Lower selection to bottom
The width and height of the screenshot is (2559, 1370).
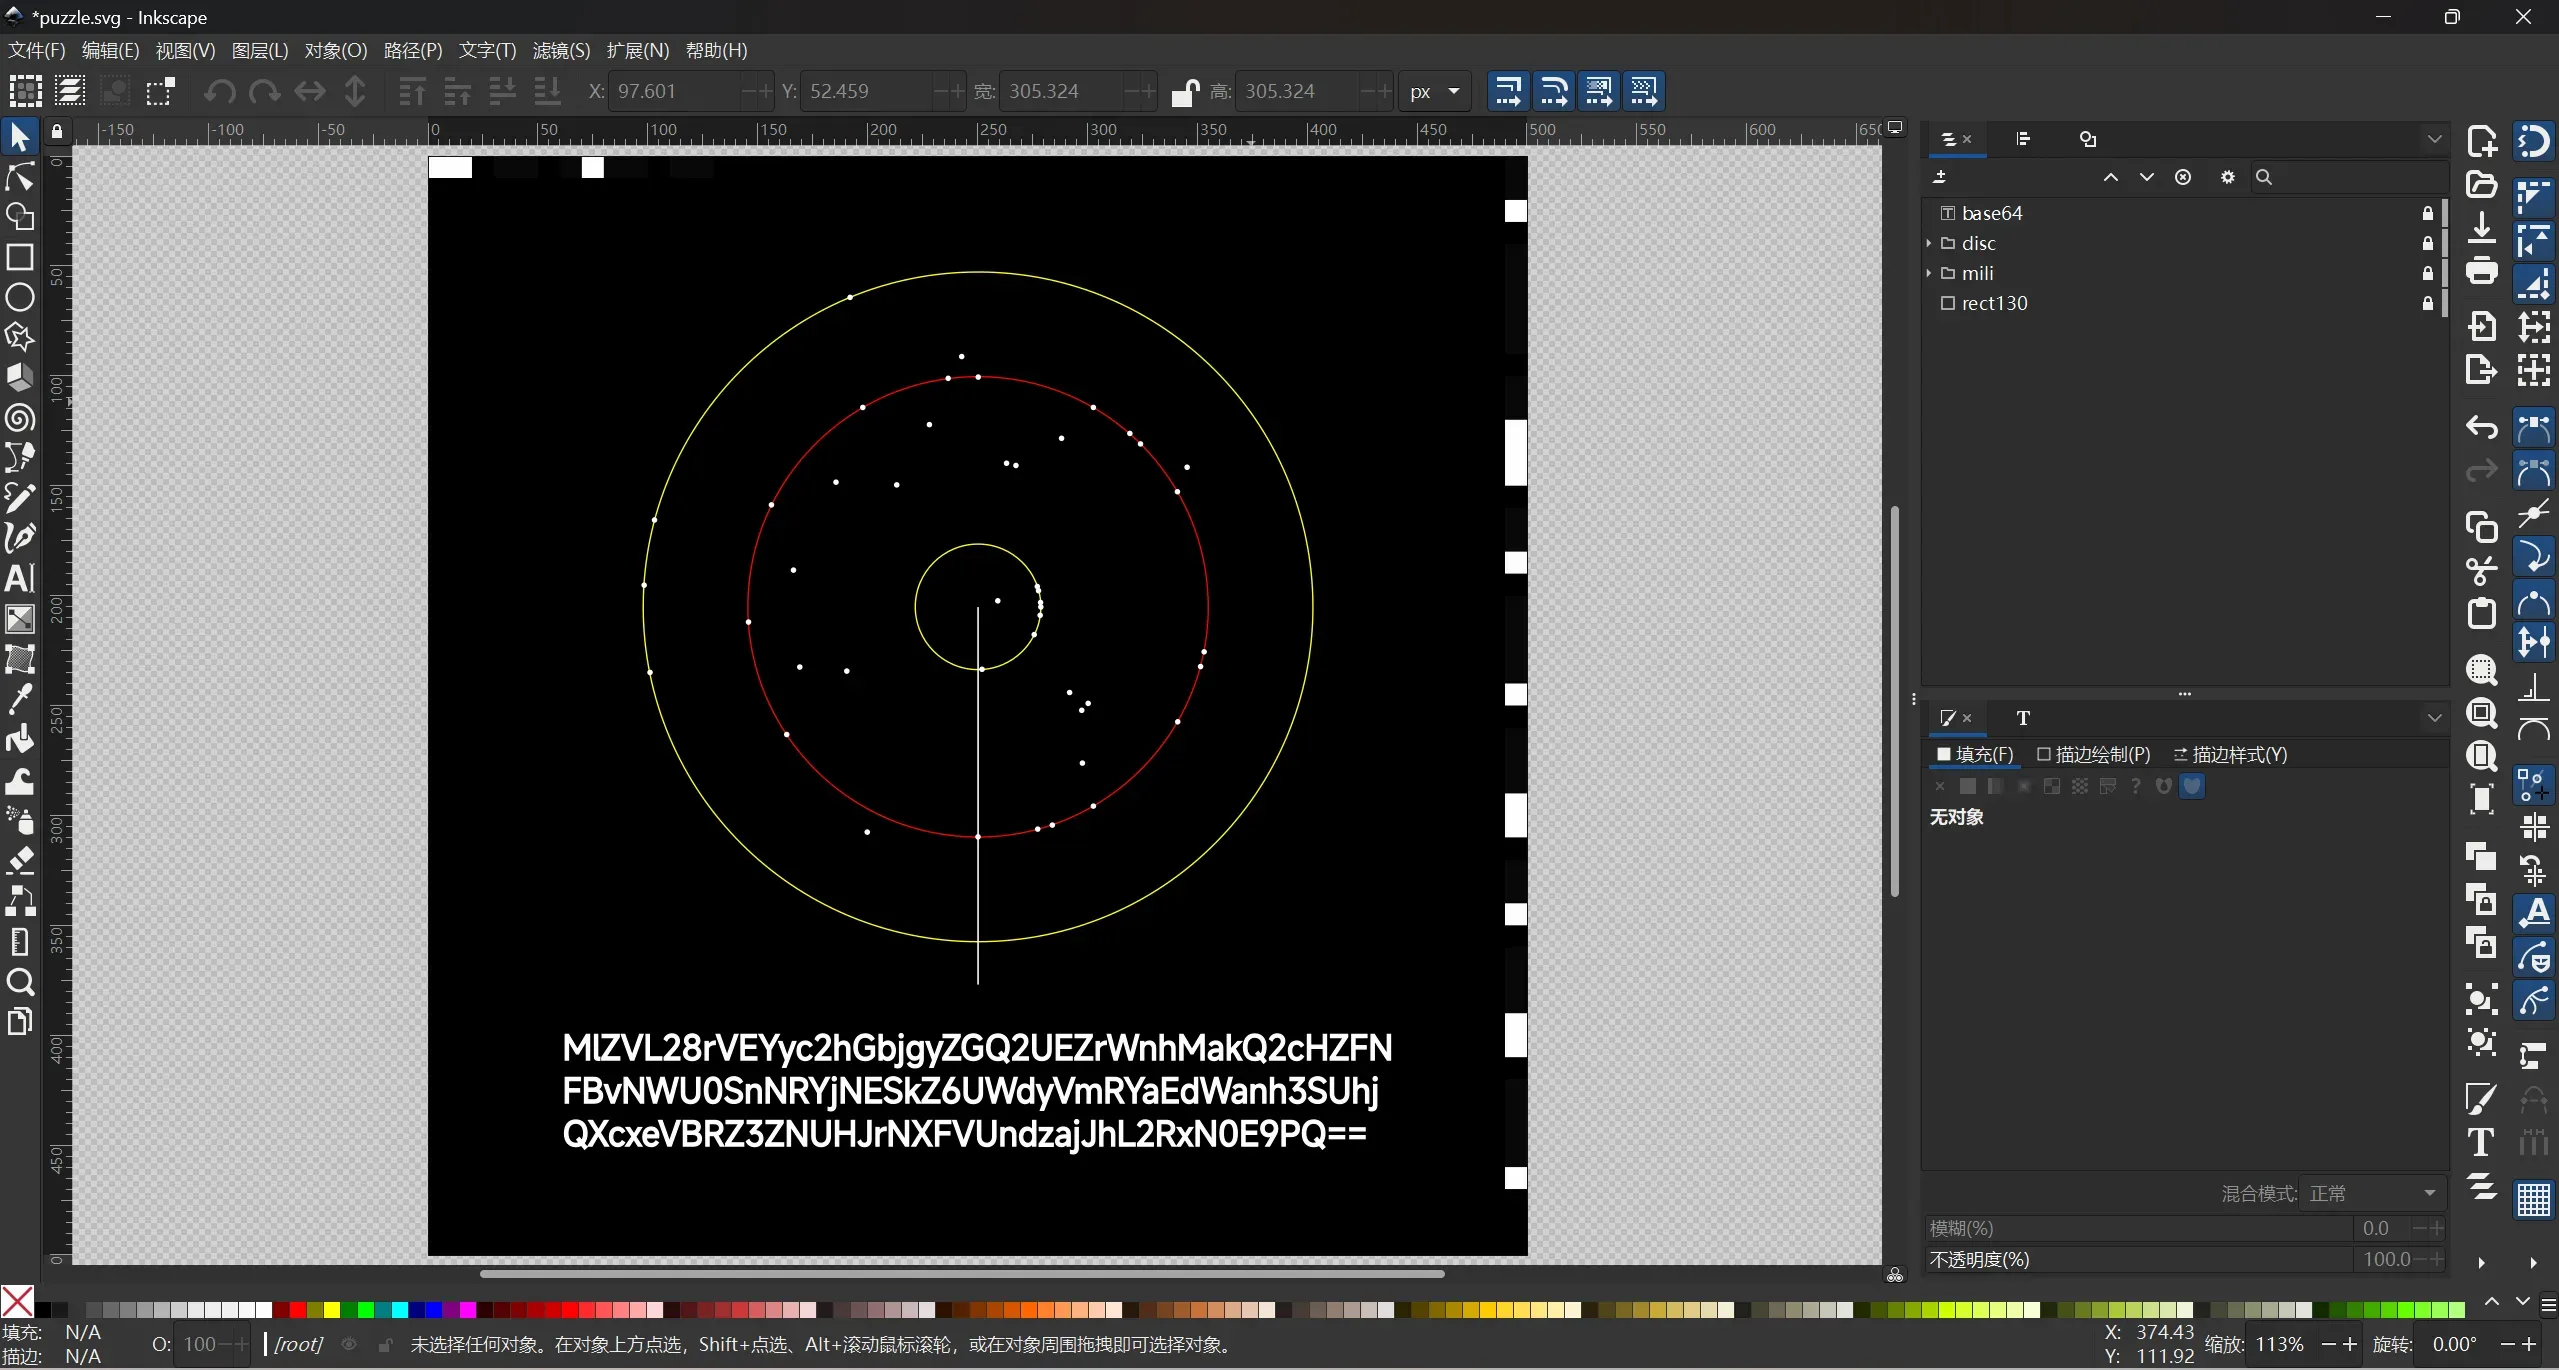point(547,91)
